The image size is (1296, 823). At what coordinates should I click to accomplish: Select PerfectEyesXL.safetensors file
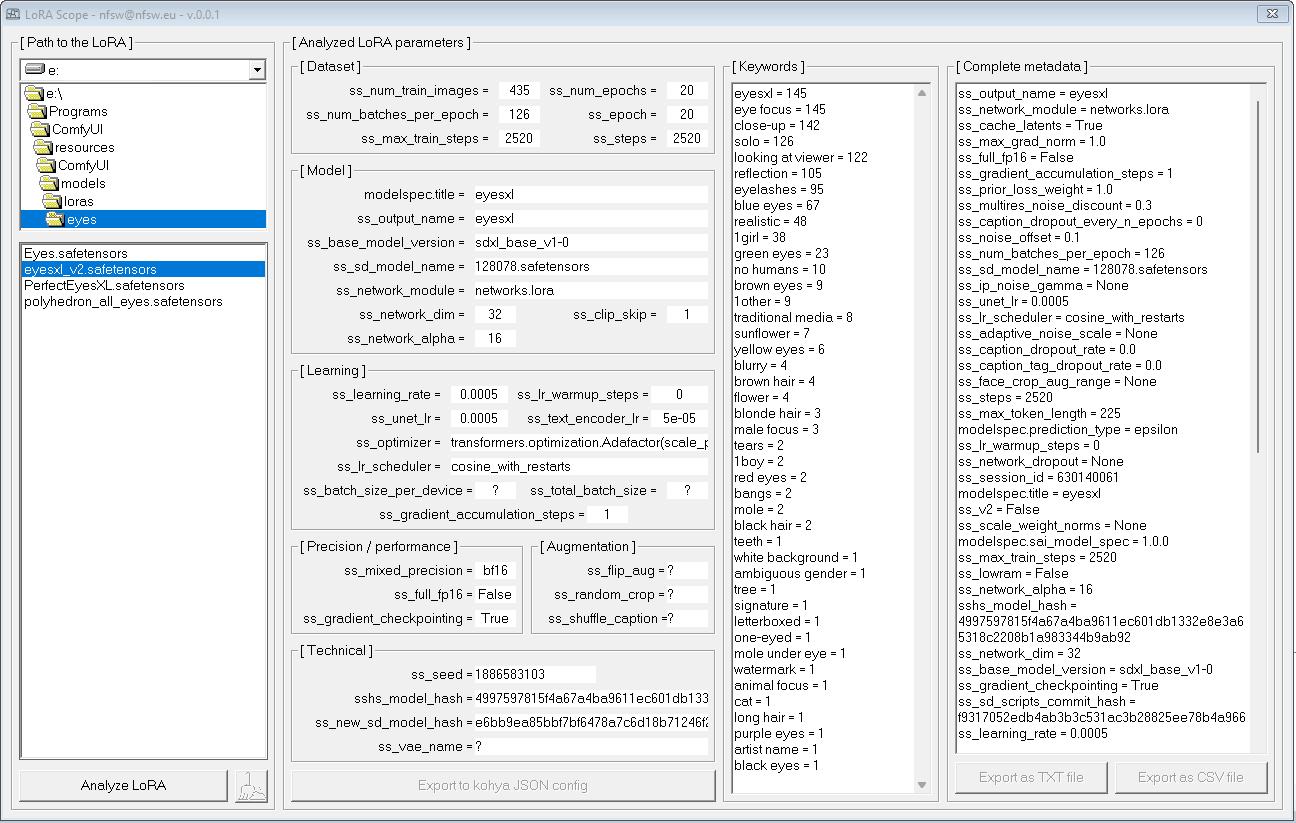click(104, 285)
